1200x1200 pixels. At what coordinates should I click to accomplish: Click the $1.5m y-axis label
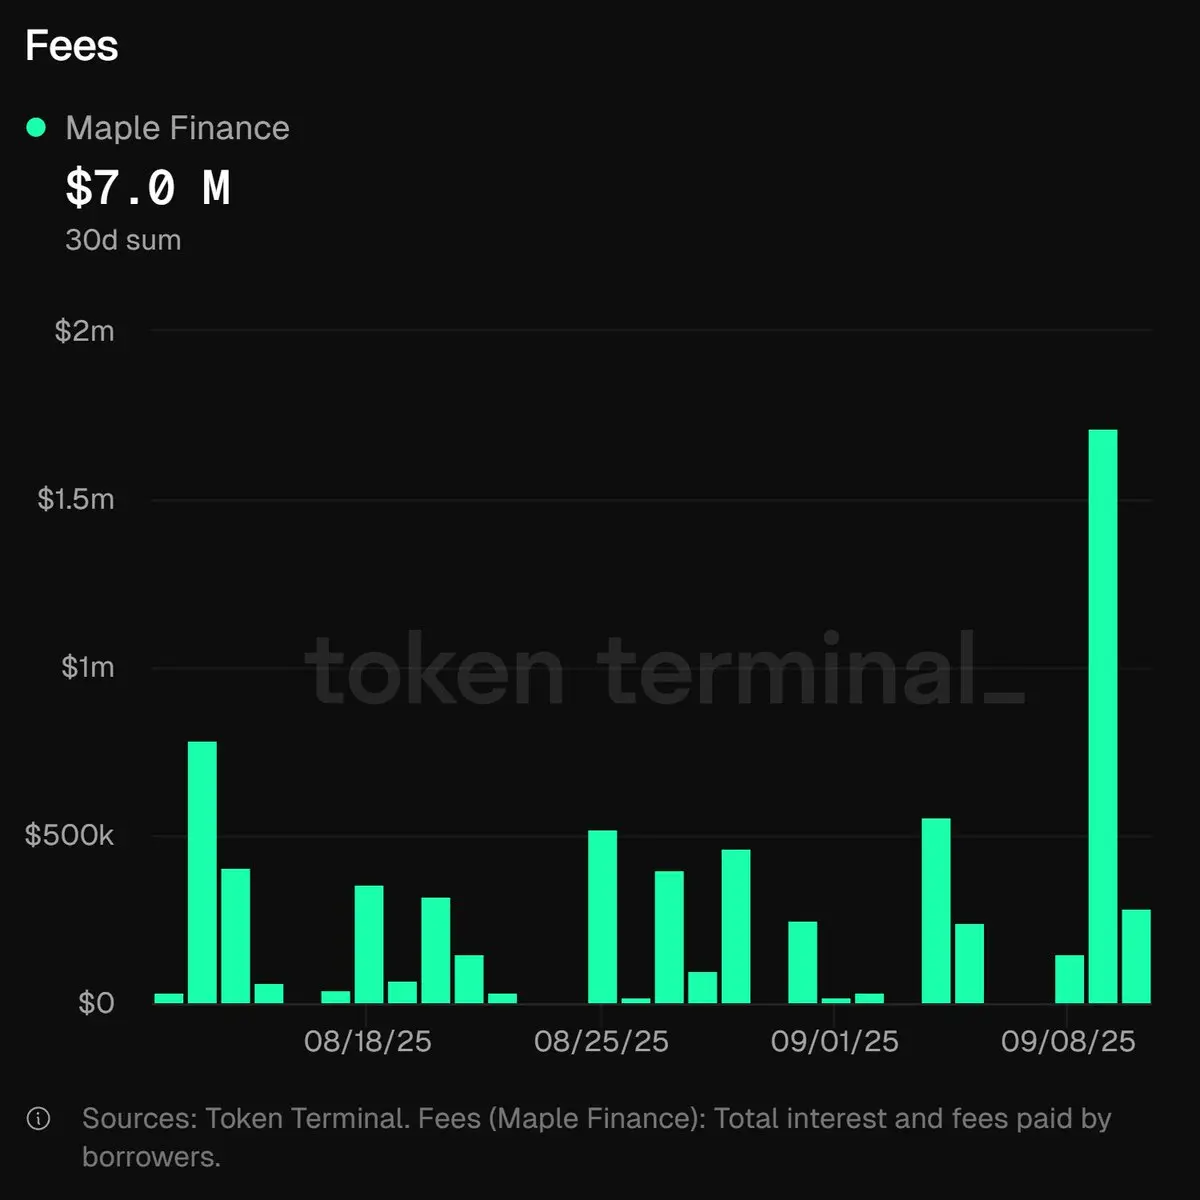click(x=76, y=499)
